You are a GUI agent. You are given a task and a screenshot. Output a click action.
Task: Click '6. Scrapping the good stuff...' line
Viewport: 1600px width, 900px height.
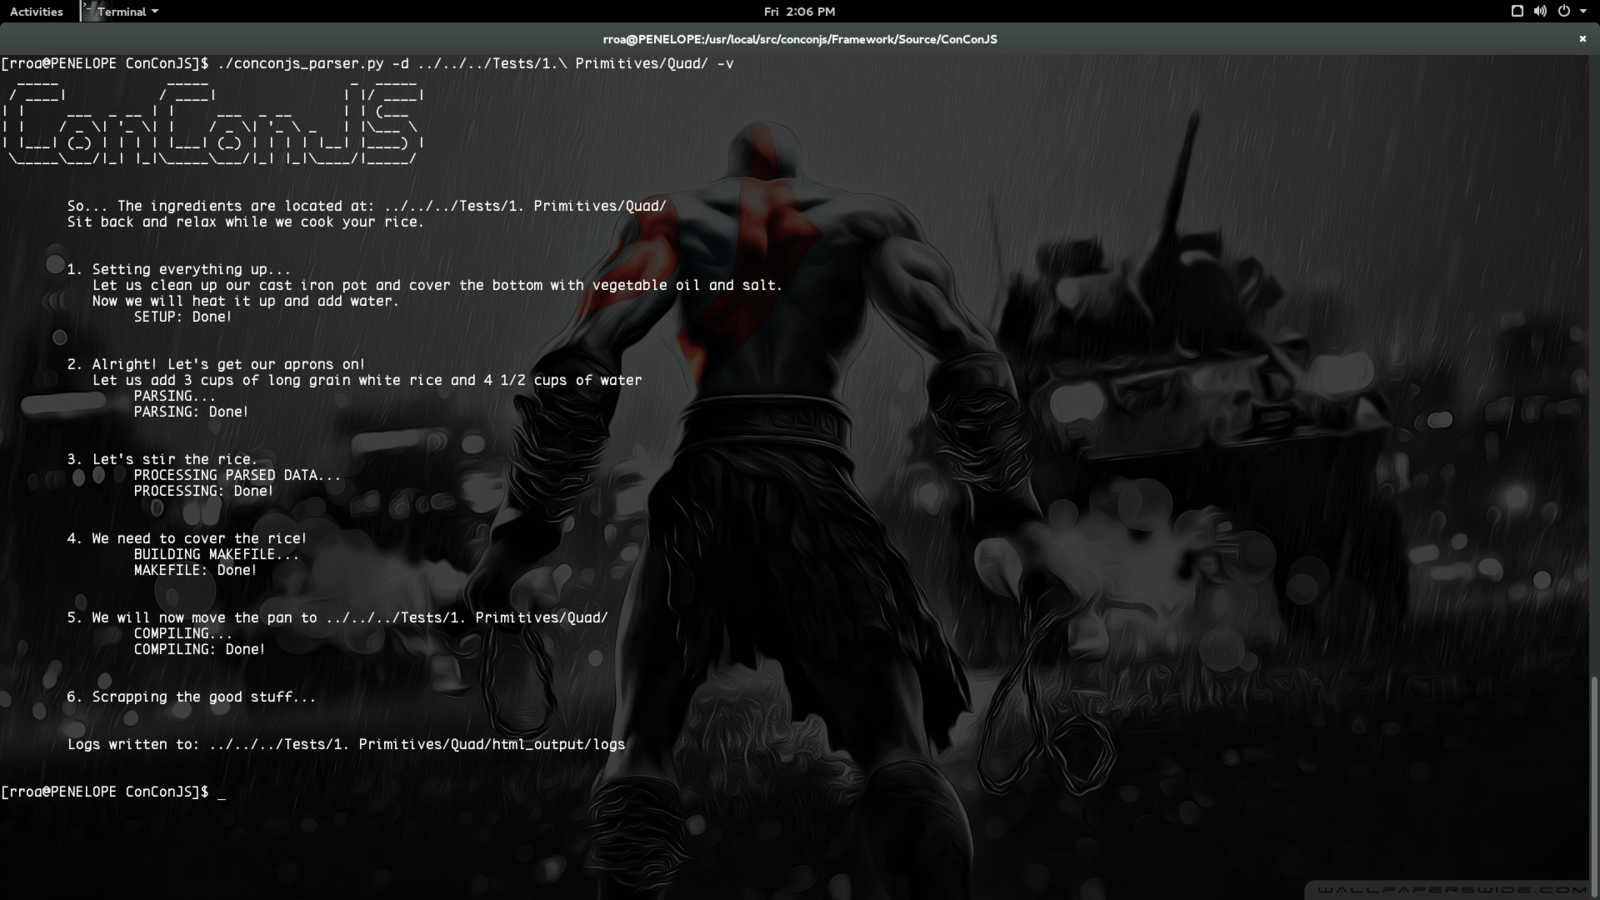tap(191, 697)
